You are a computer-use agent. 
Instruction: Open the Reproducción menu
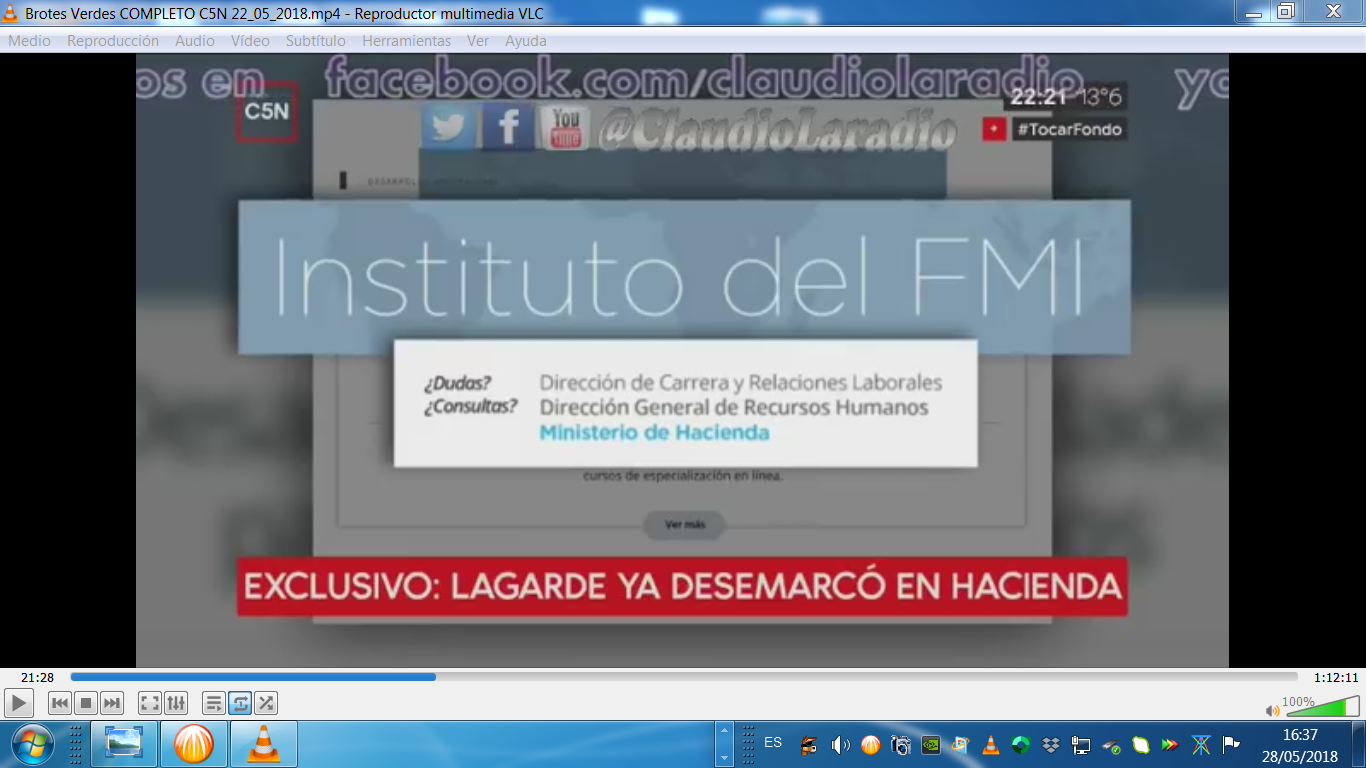(x=113, y=41)
